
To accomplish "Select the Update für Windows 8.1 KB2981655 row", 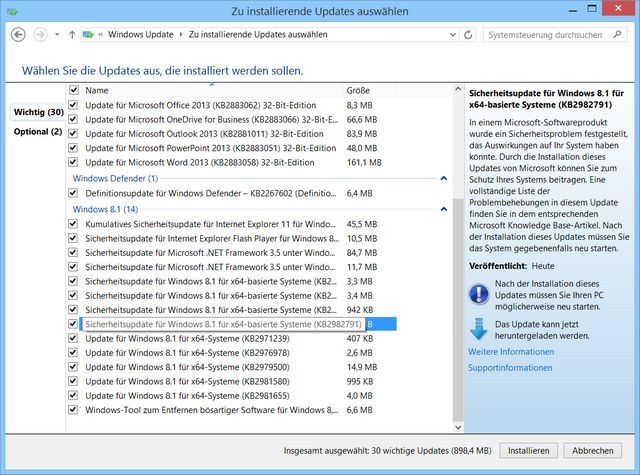I will pos(232,395).
